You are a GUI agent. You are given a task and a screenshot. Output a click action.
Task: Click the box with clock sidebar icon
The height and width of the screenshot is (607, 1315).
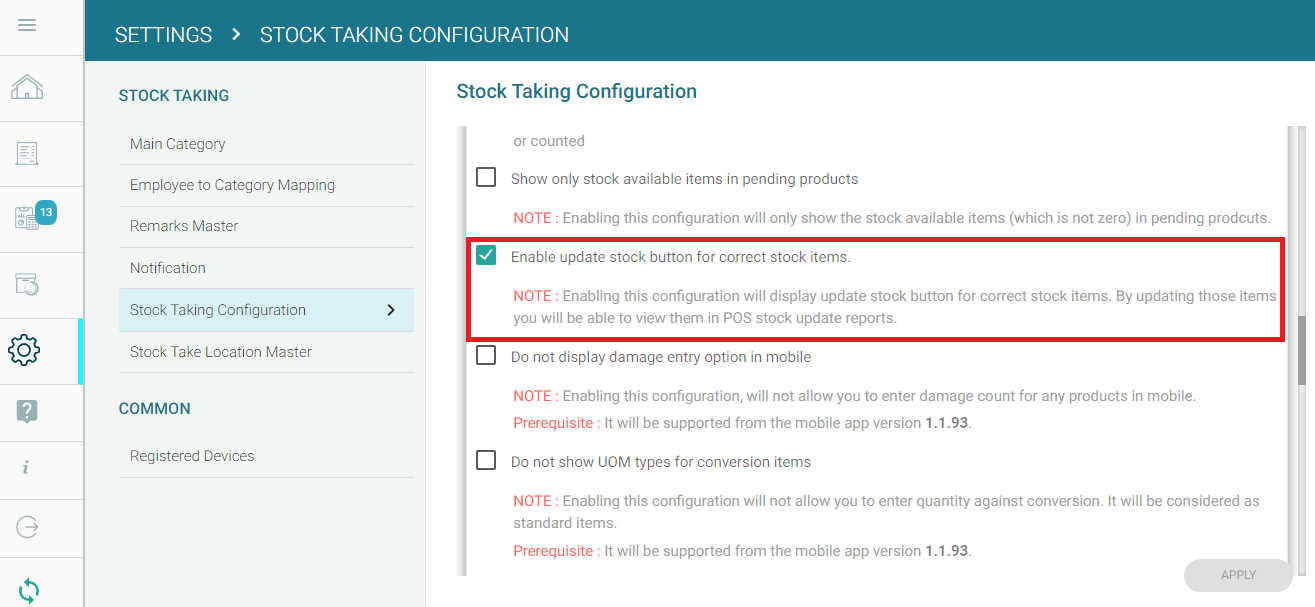27,285
